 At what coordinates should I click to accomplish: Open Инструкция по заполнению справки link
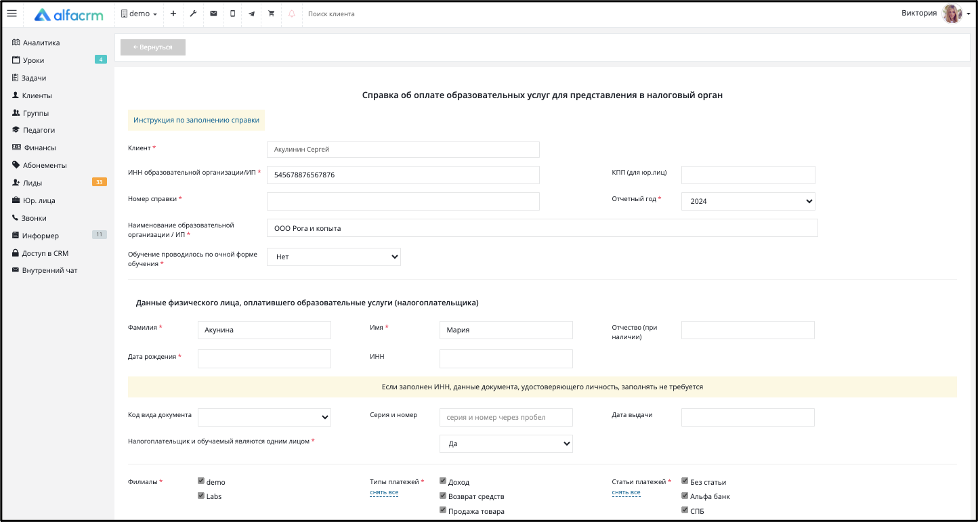196,121
